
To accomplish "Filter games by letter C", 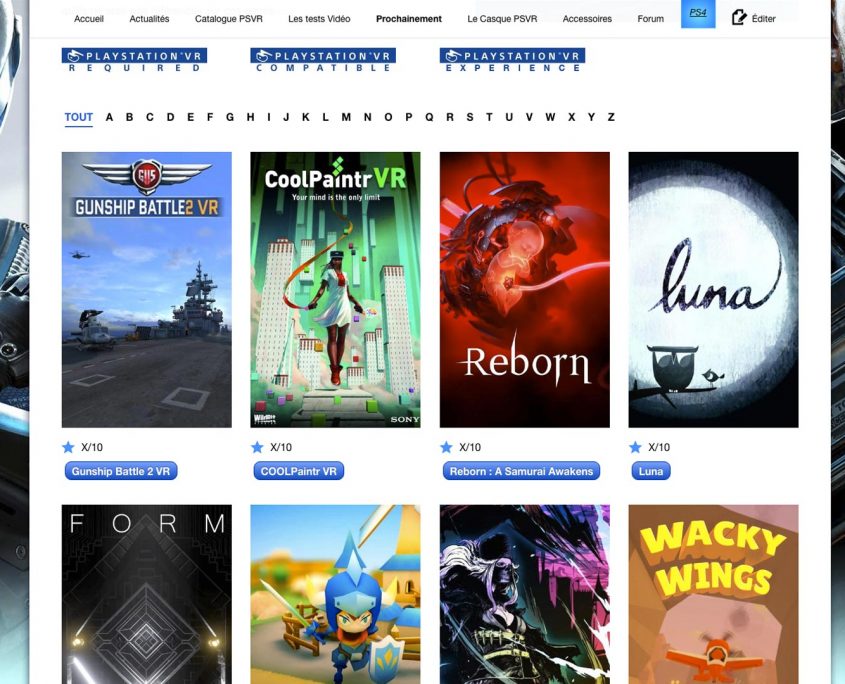I will click(x=150, y=117).
